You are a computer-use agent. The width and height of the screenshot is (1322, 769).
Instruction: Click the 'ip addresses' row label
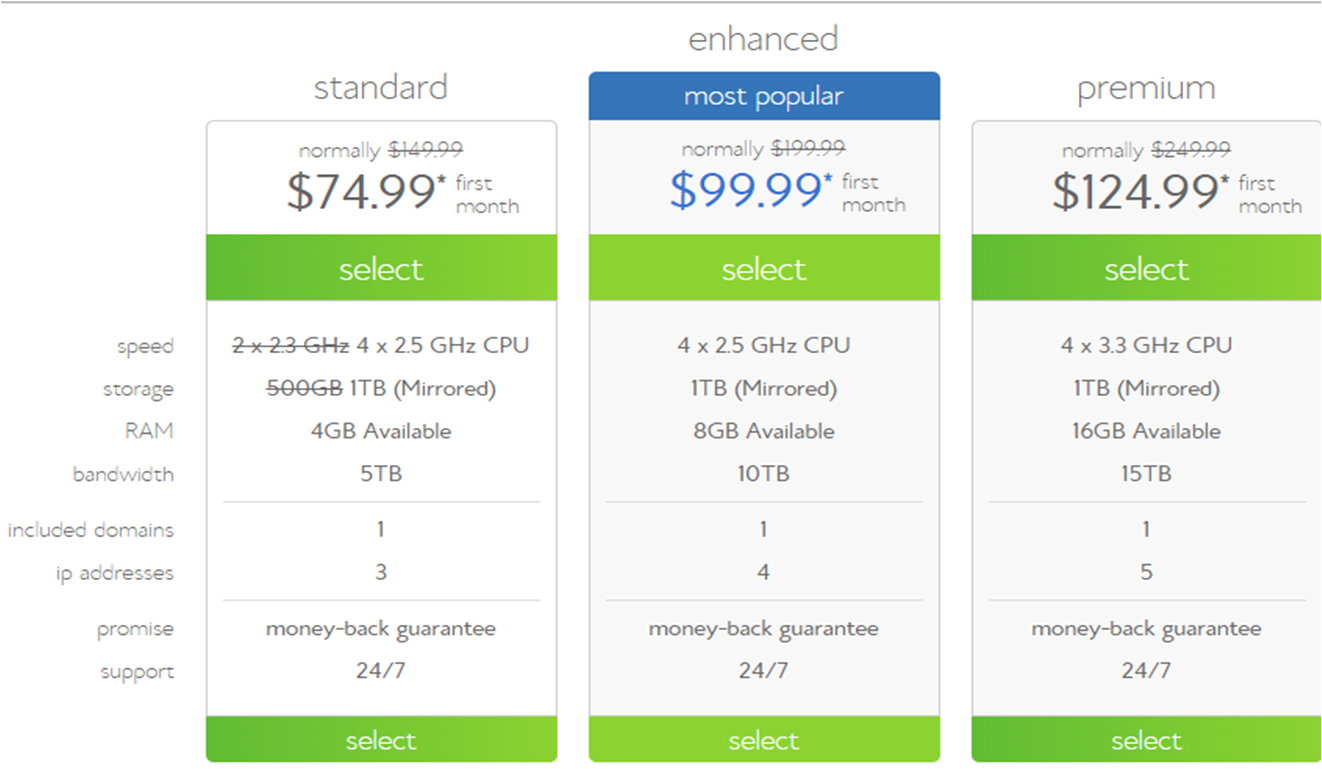pyautogui.click(x=114, y=573)
